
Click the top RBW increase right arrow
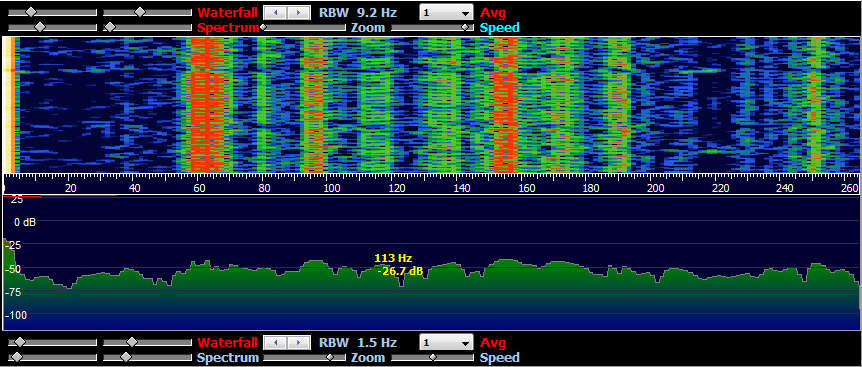pos(297,12)
